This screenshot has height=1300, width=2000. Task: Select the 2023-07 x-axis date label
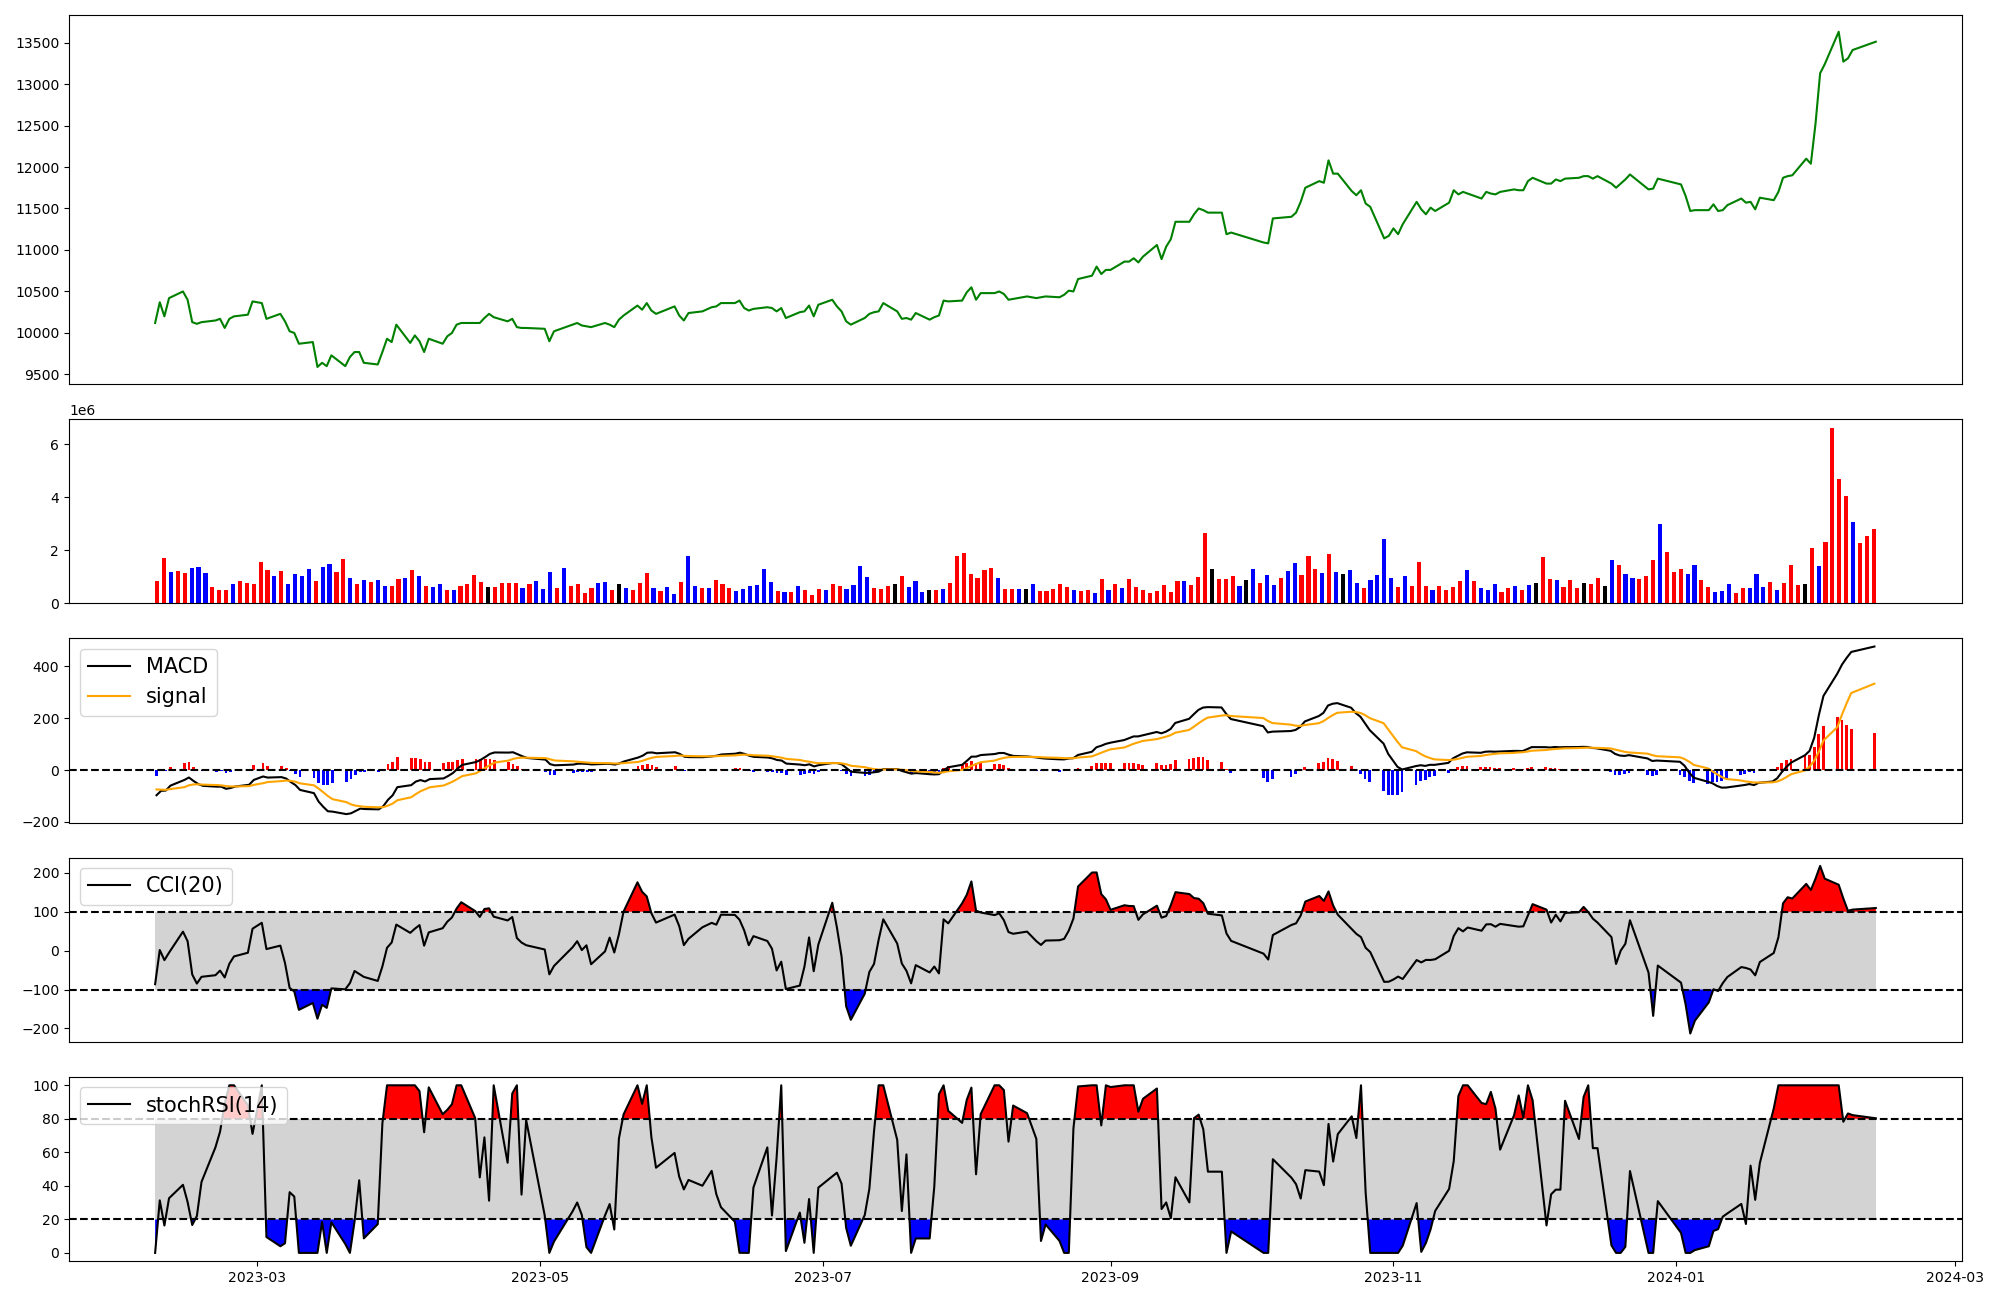coord(823,1276)
